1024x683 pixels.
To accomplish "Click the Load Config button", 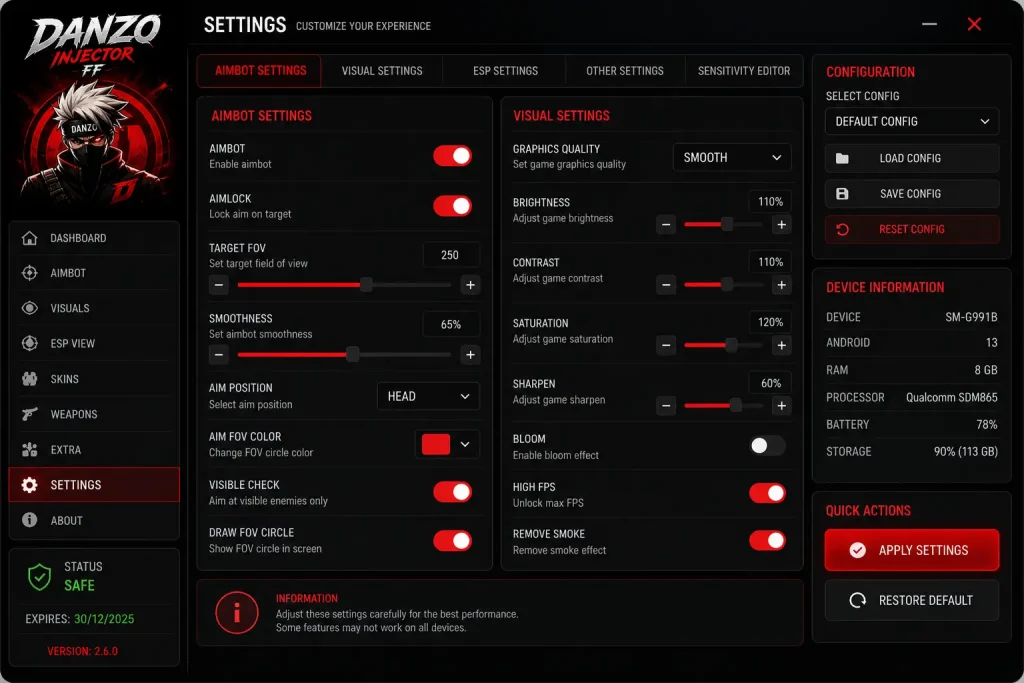I will pyautogui.click(x=912, y=158).
